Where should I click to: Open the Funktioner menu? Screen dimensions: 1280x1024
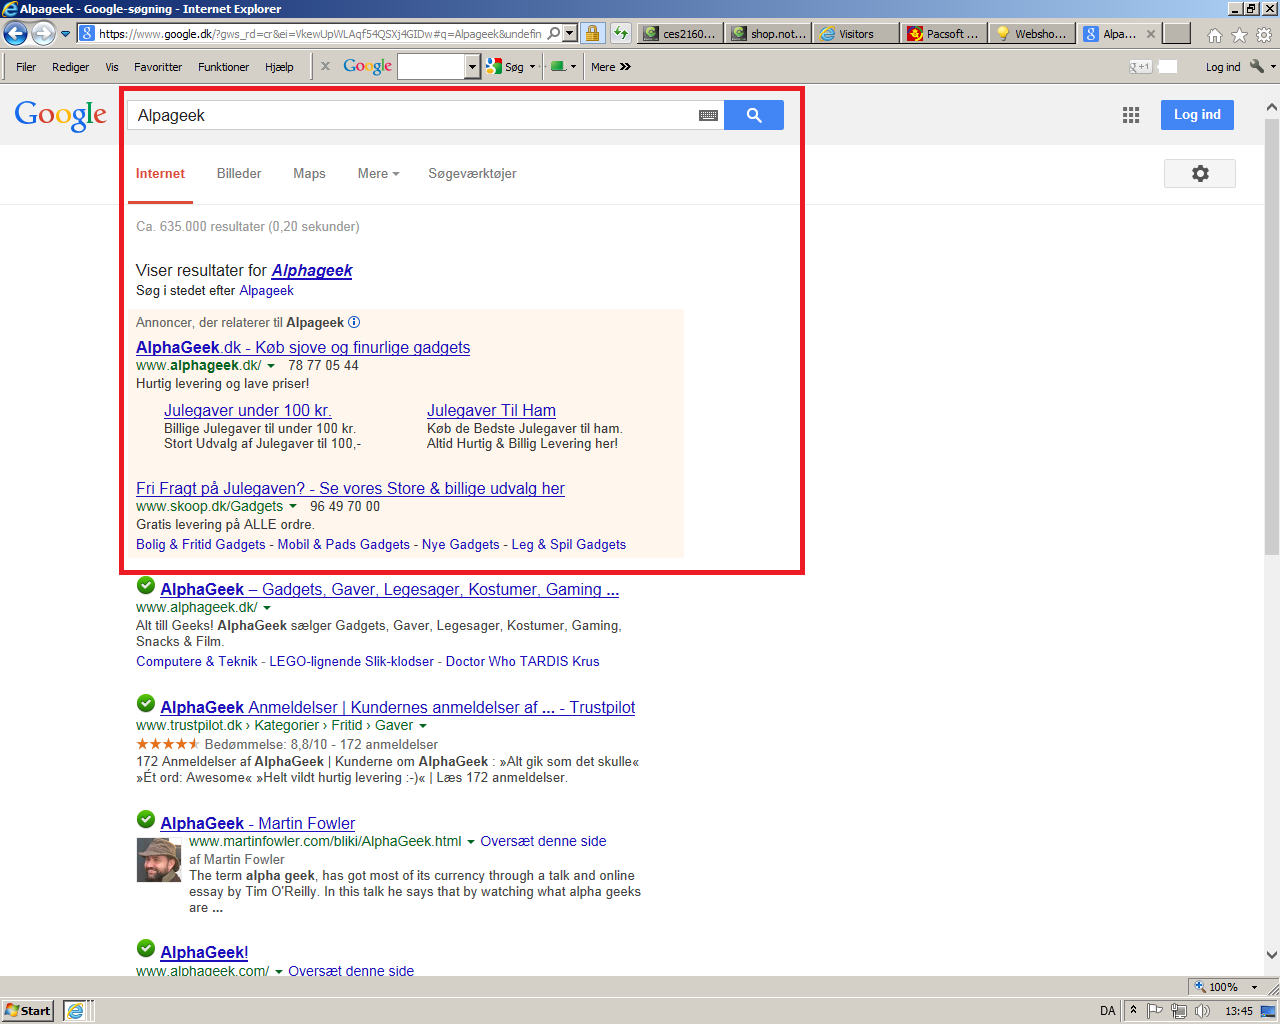223,67
